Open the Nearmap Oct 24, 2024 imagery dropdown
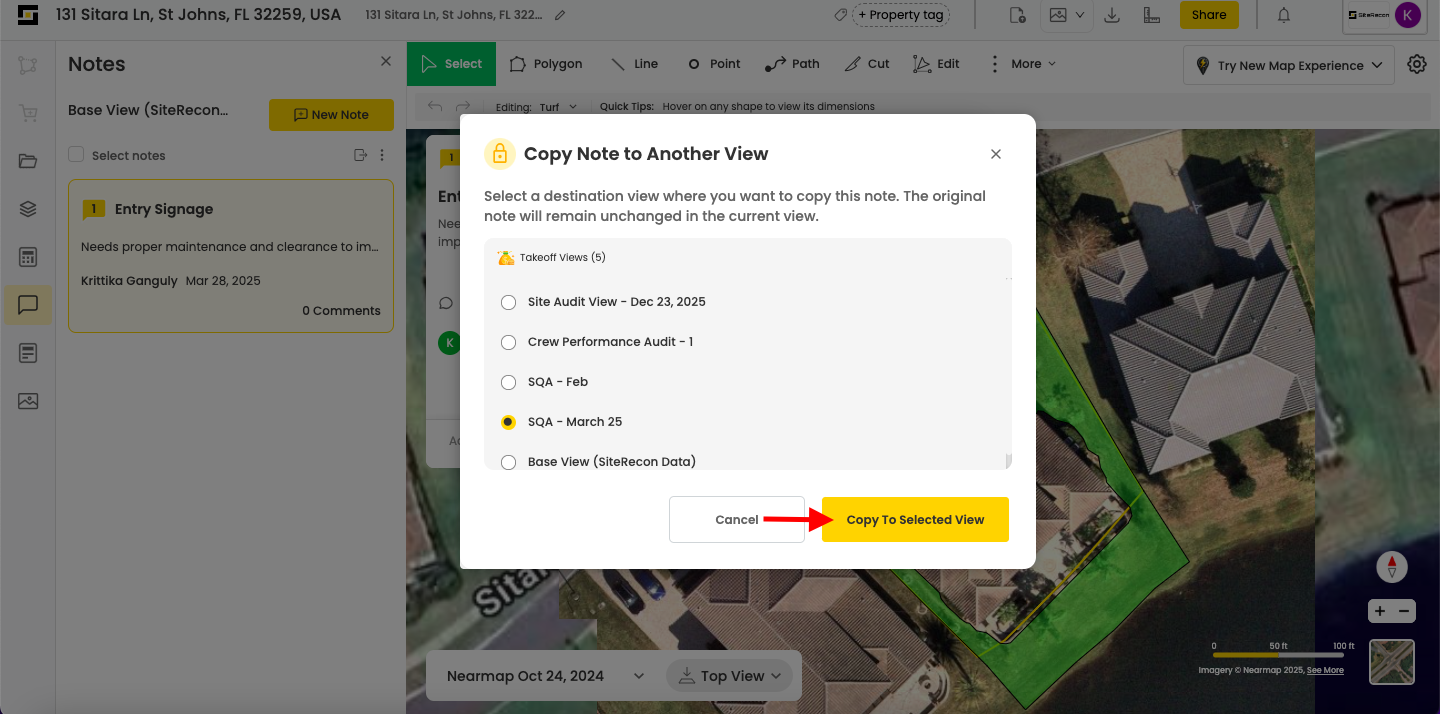The width and height of the screenshot is (1440, 714). pyautogui.click(x=545, y=676)
